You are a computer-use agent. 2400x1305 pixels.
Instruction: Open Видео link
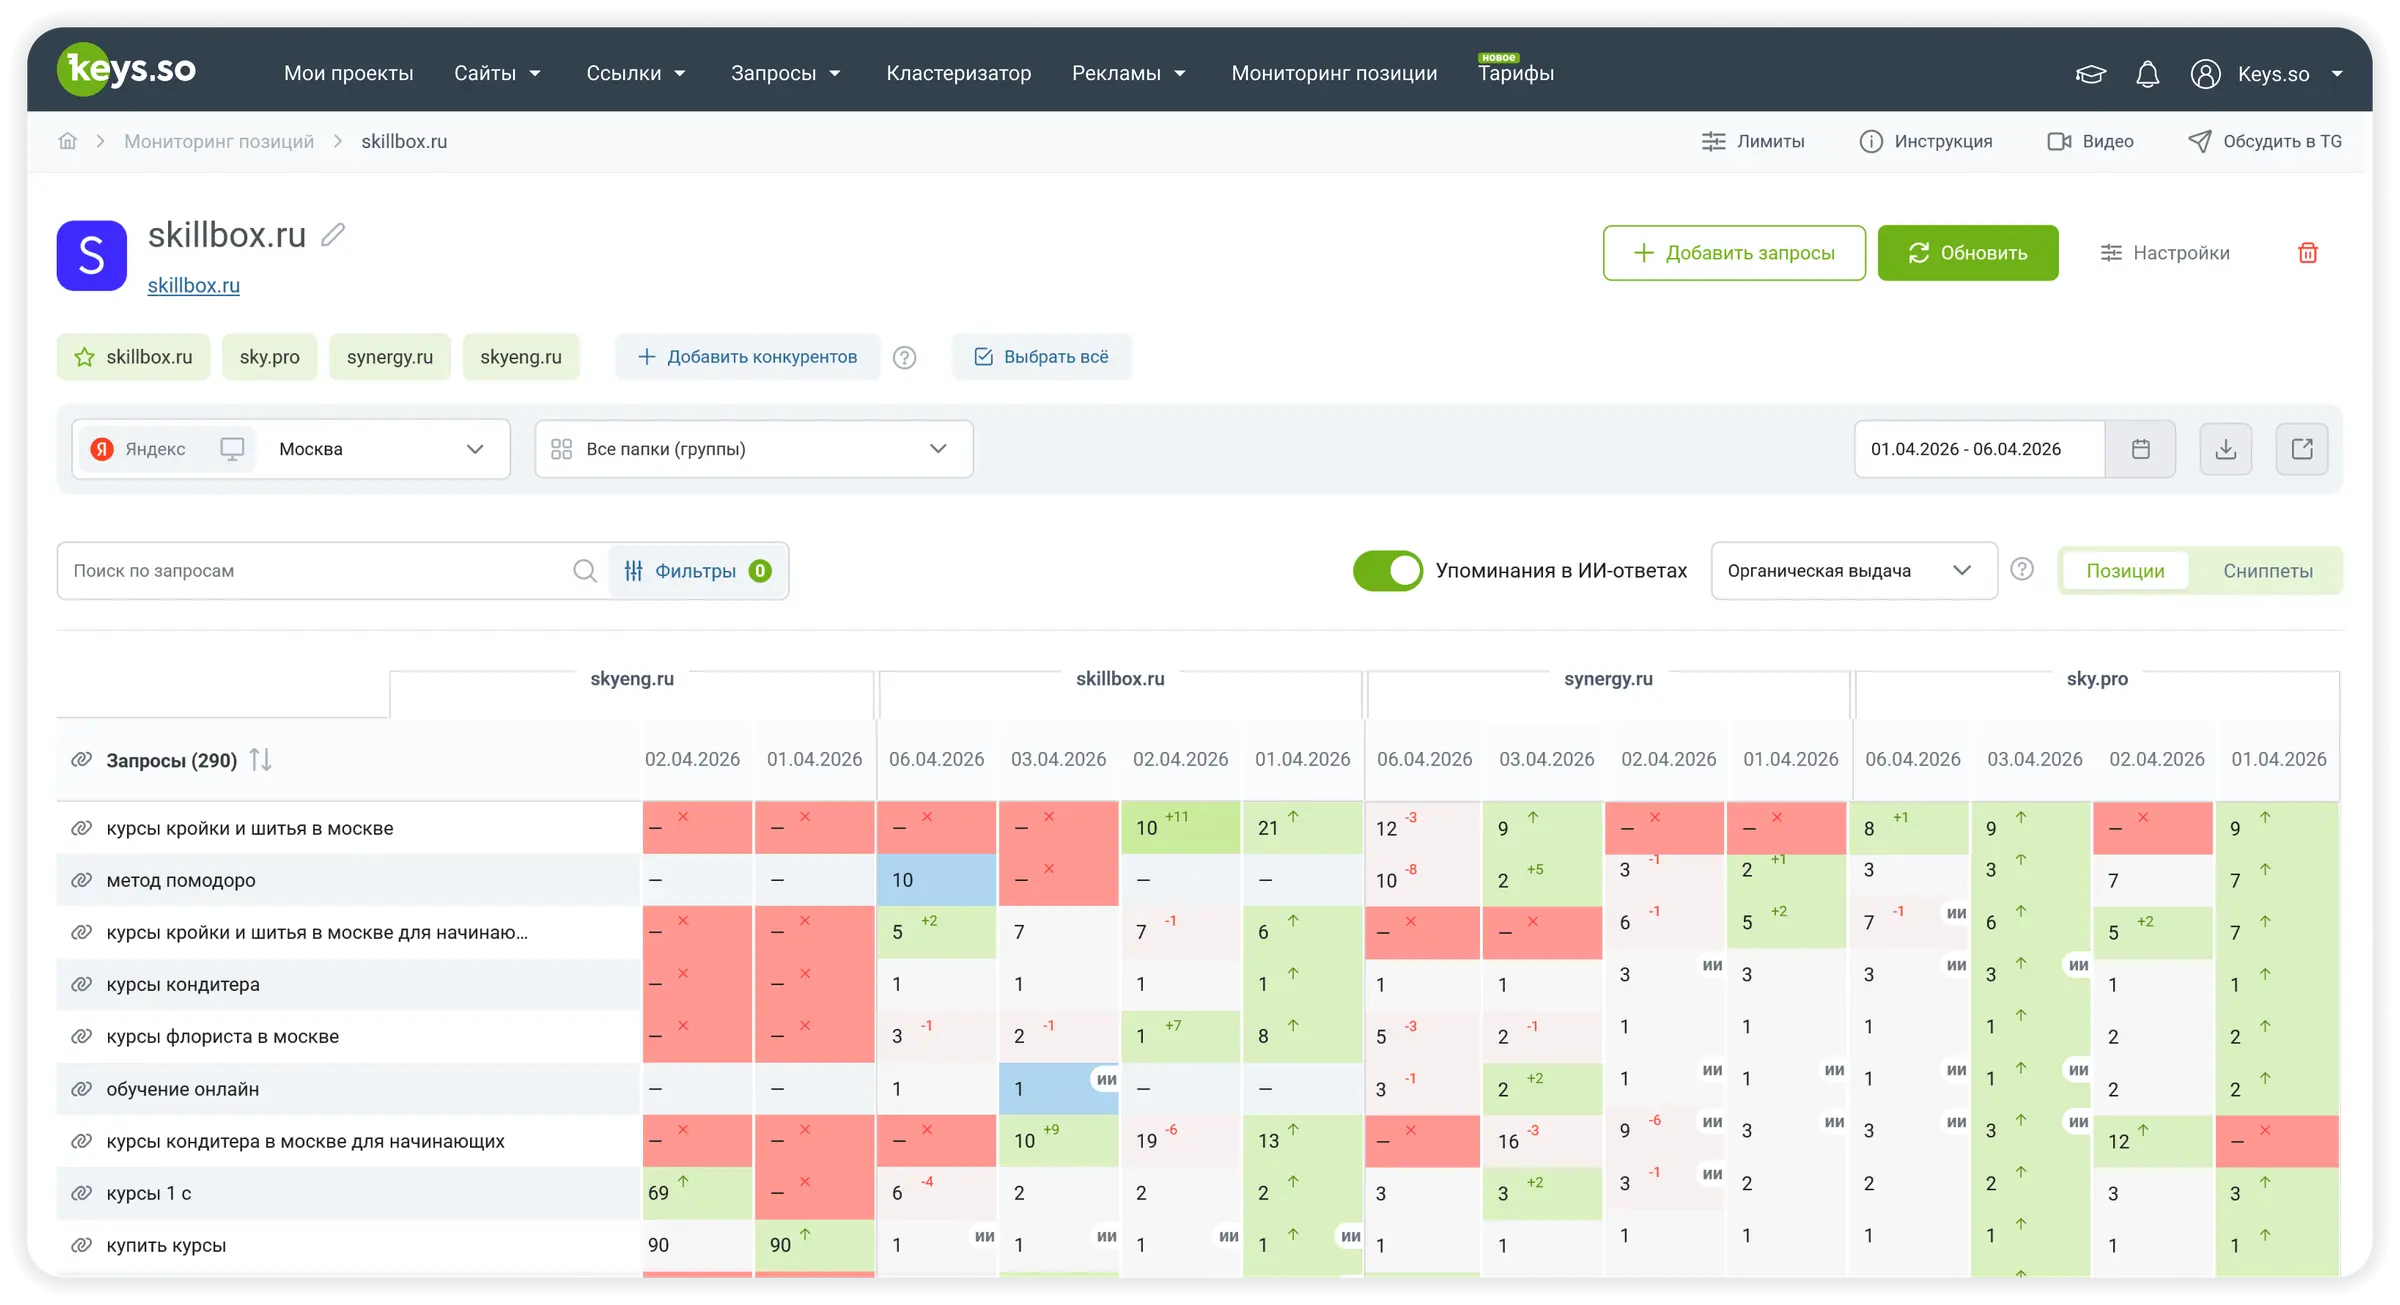[2090, 141]
